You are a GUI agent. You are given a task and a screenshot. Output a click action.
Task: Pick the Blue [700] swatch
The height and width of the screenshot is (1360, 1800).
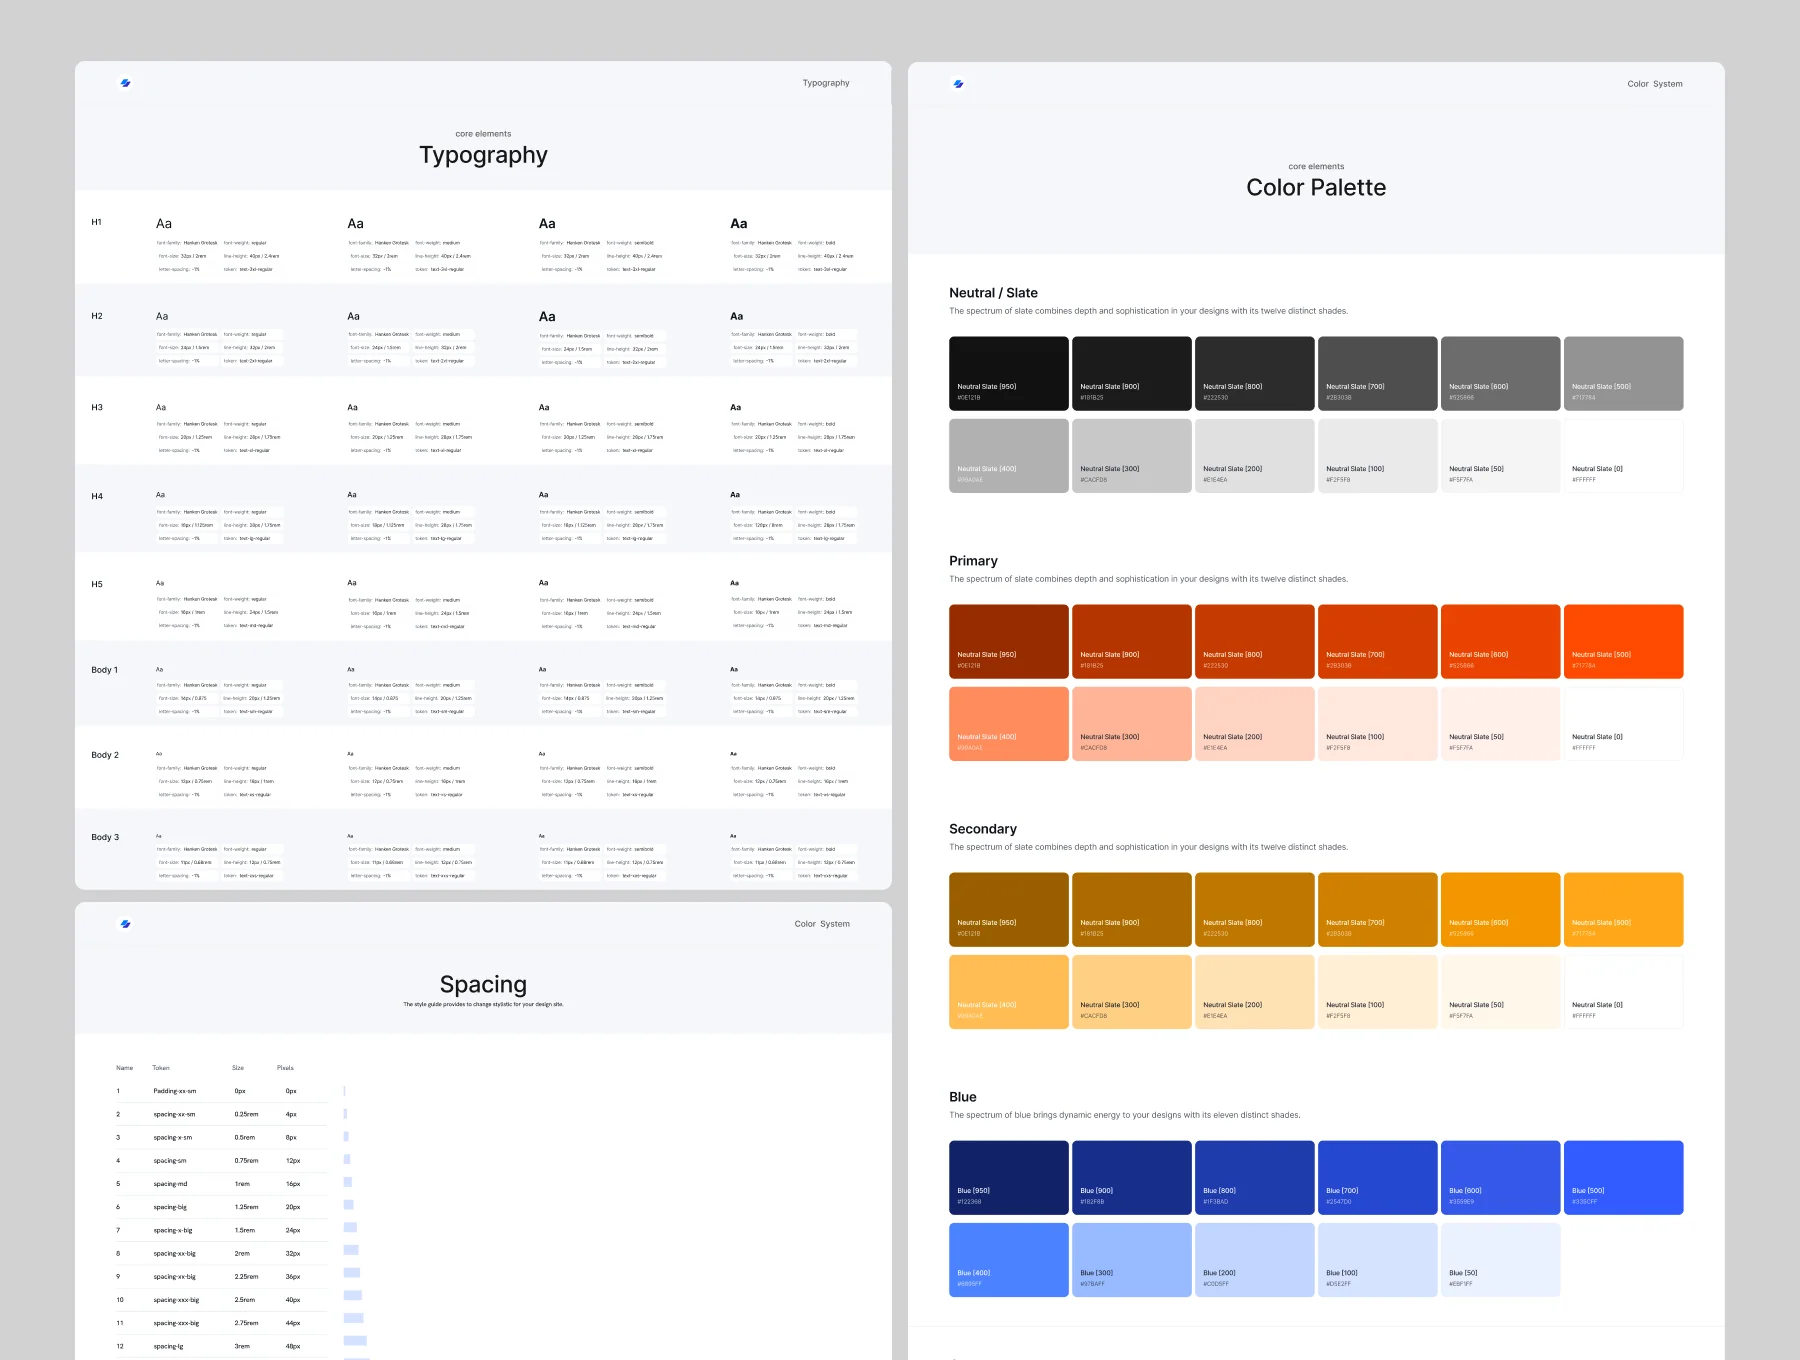tap(1377, 1178)
